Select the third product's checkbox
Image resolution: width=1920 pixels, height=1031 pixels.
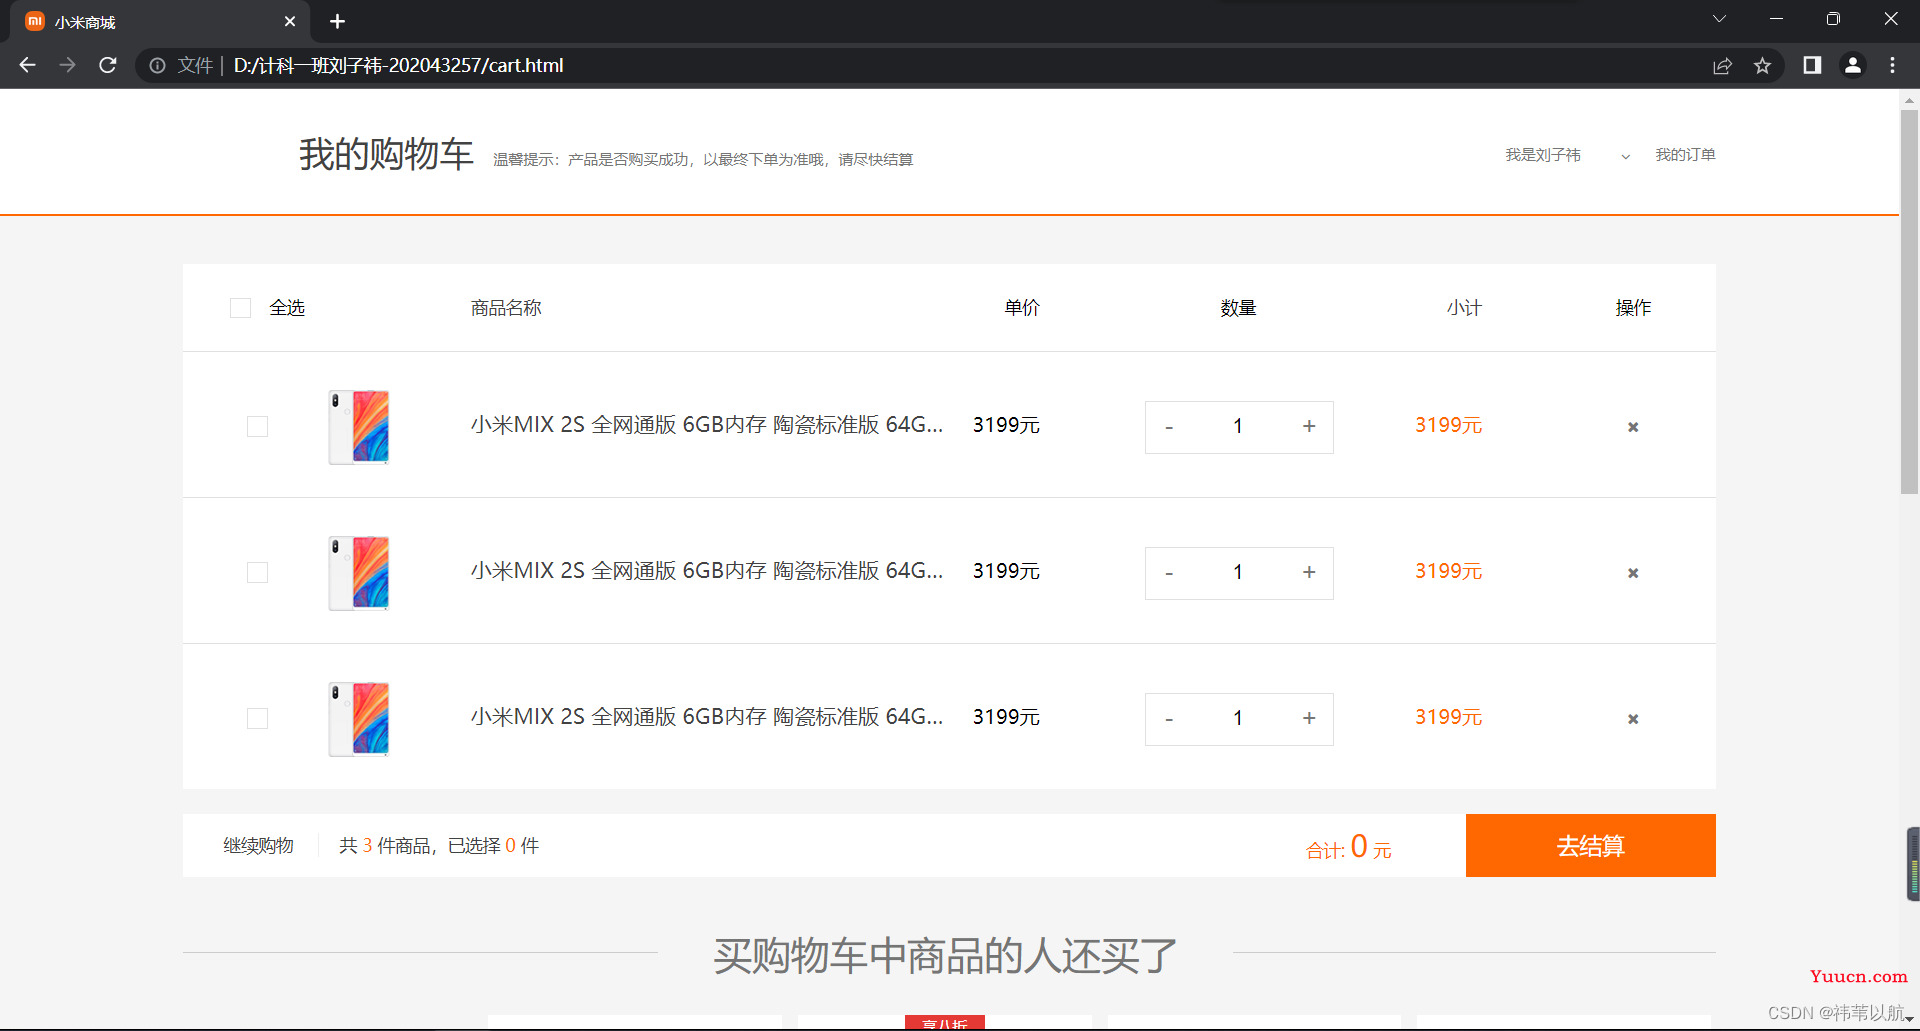coord(257,718)
